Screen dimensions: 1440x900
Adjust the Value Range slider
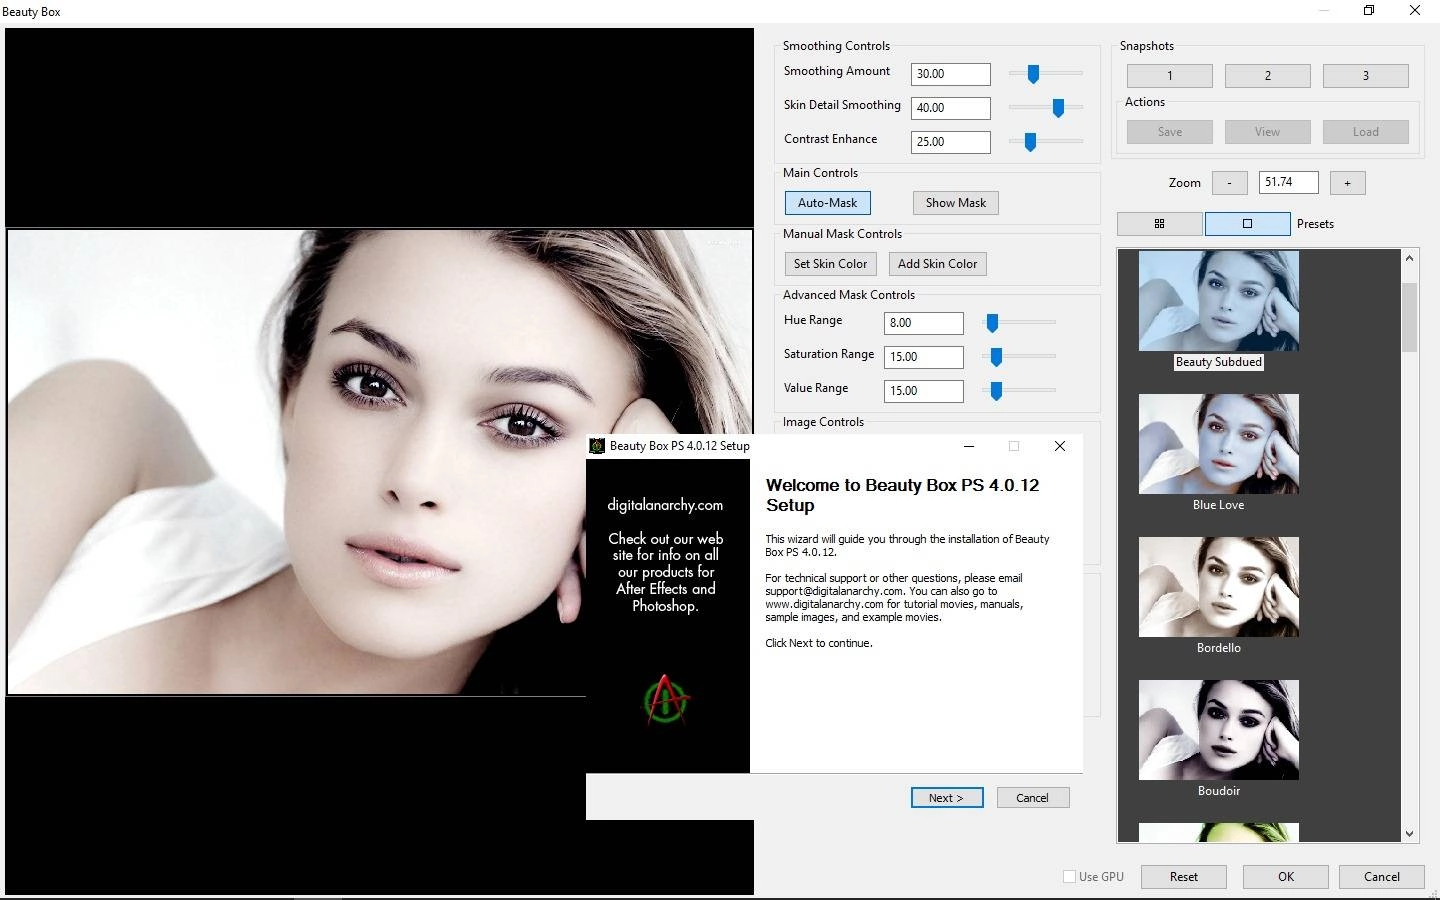tap(996, 391)
